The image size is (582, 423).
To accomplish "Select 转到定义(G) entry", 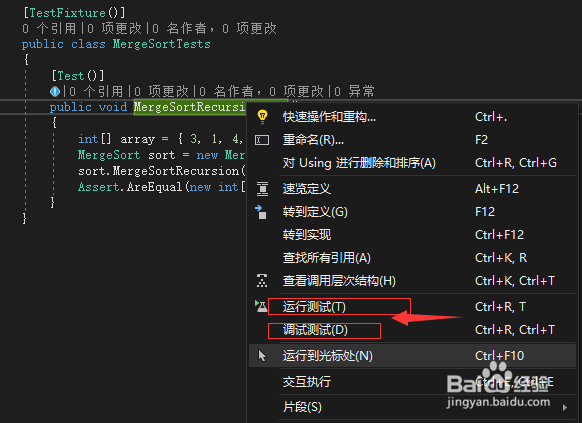I will coord(412,212).
